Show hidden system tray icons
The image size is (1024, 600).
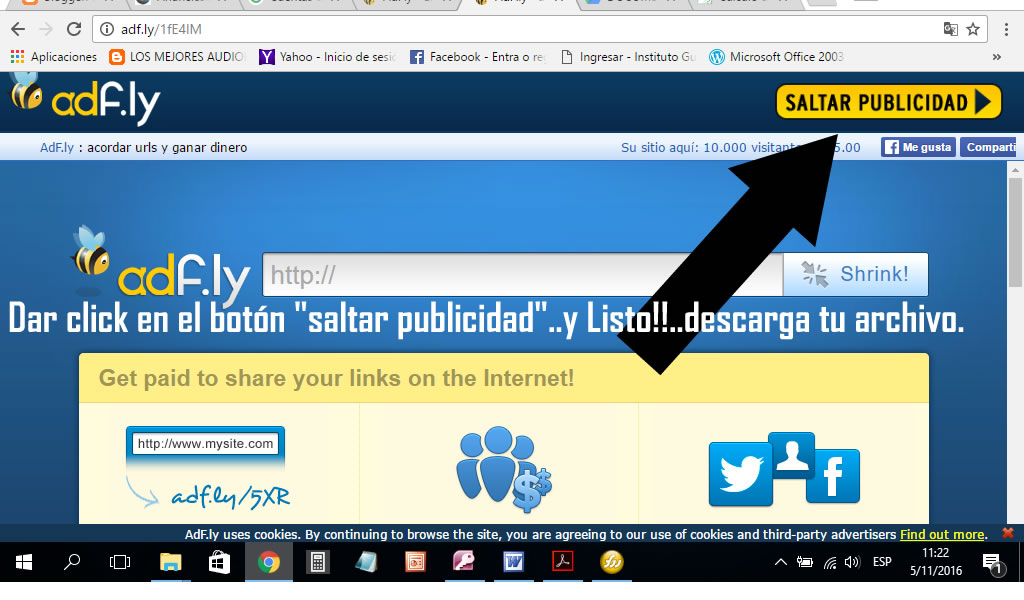(780, 561)
